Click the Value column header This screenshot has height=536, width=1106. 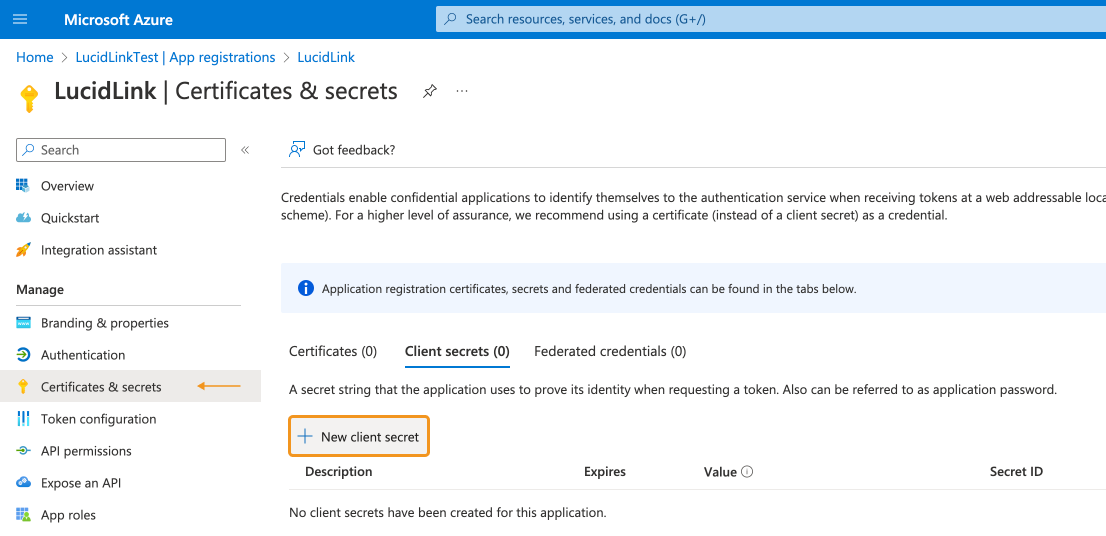coord(720,472)
